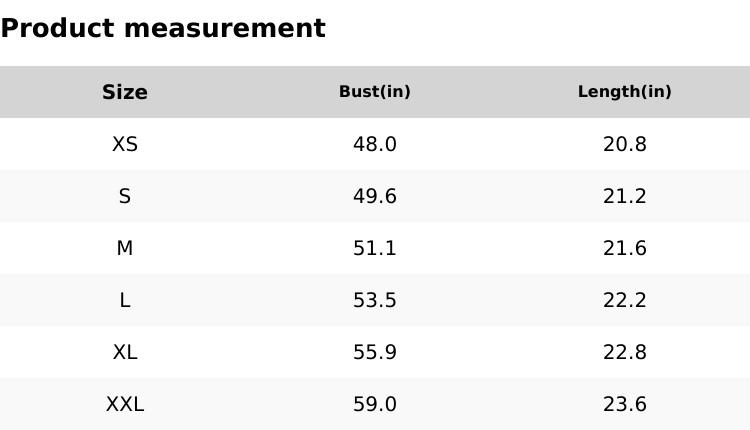Image resolution: width=750 pixels, height=430 pixels.
Task: Click the Bust(in) column header
Action: pyautogui.click(x=375, y=92)
